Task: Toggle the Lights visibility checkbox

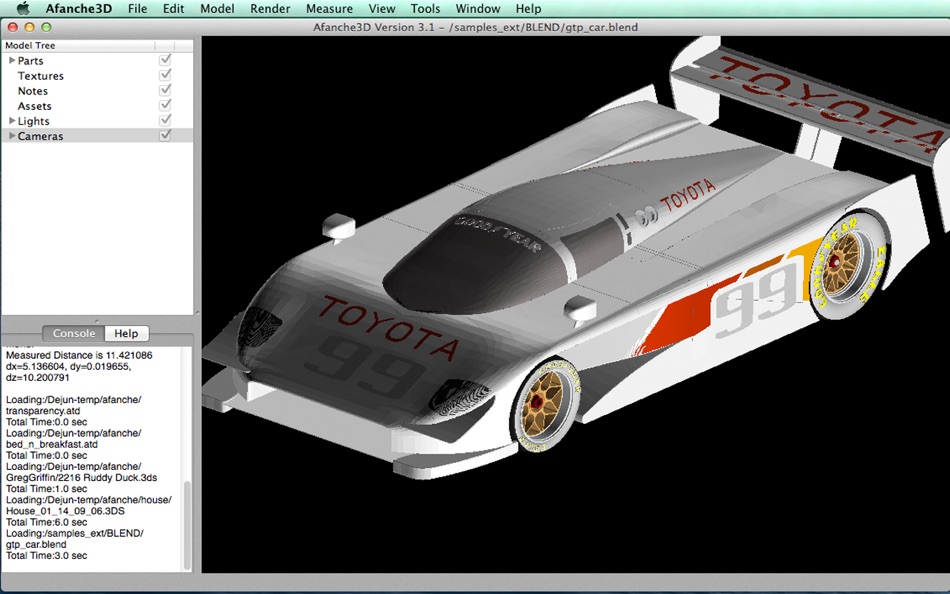Action: pyautogui.click(x=165, y=121)
